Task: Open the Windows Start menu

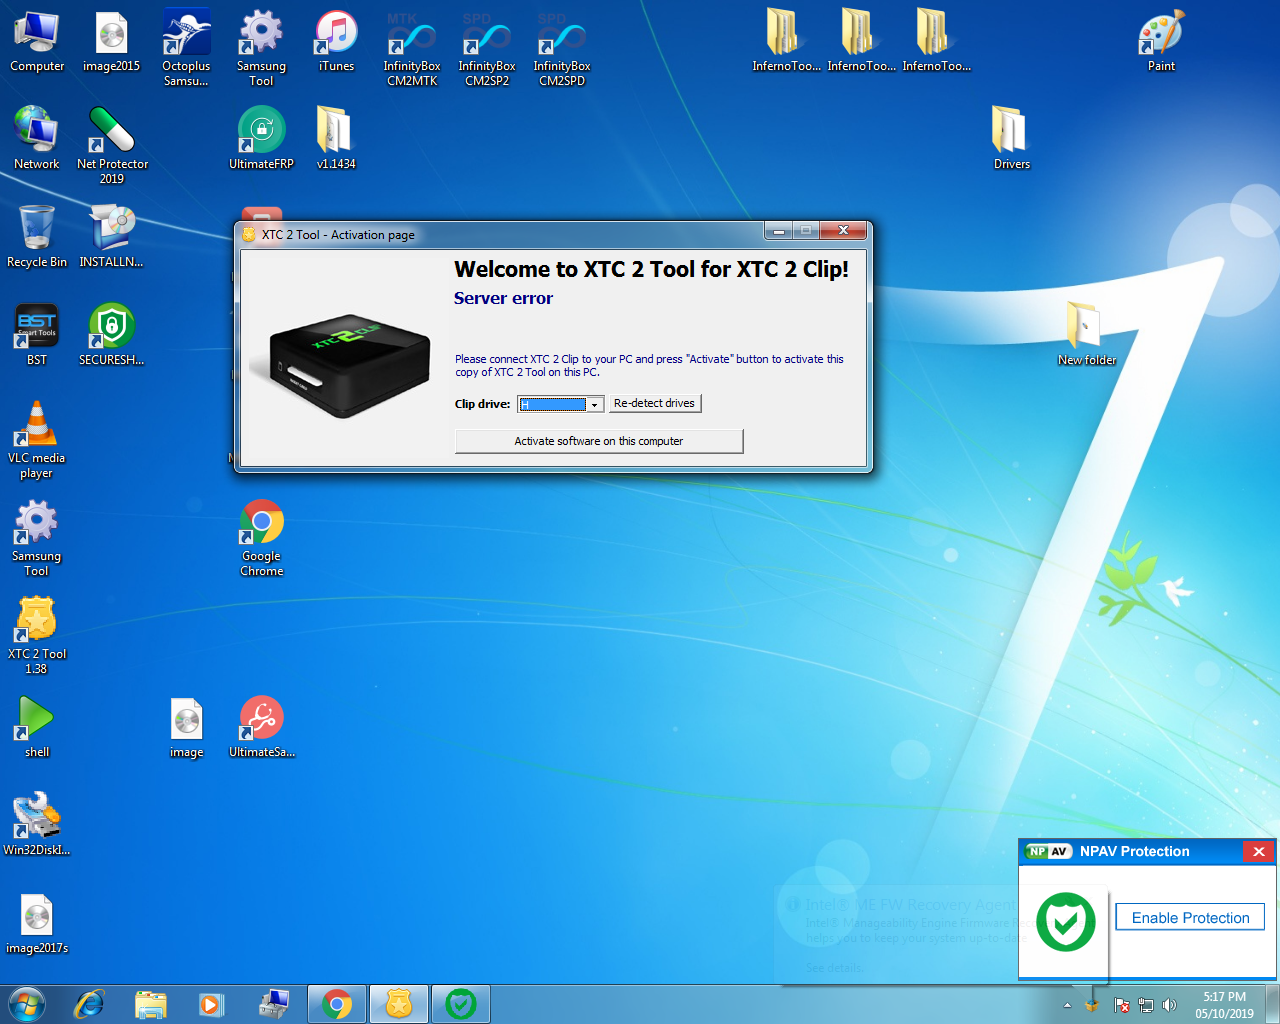Action: tap(27, 1004)
